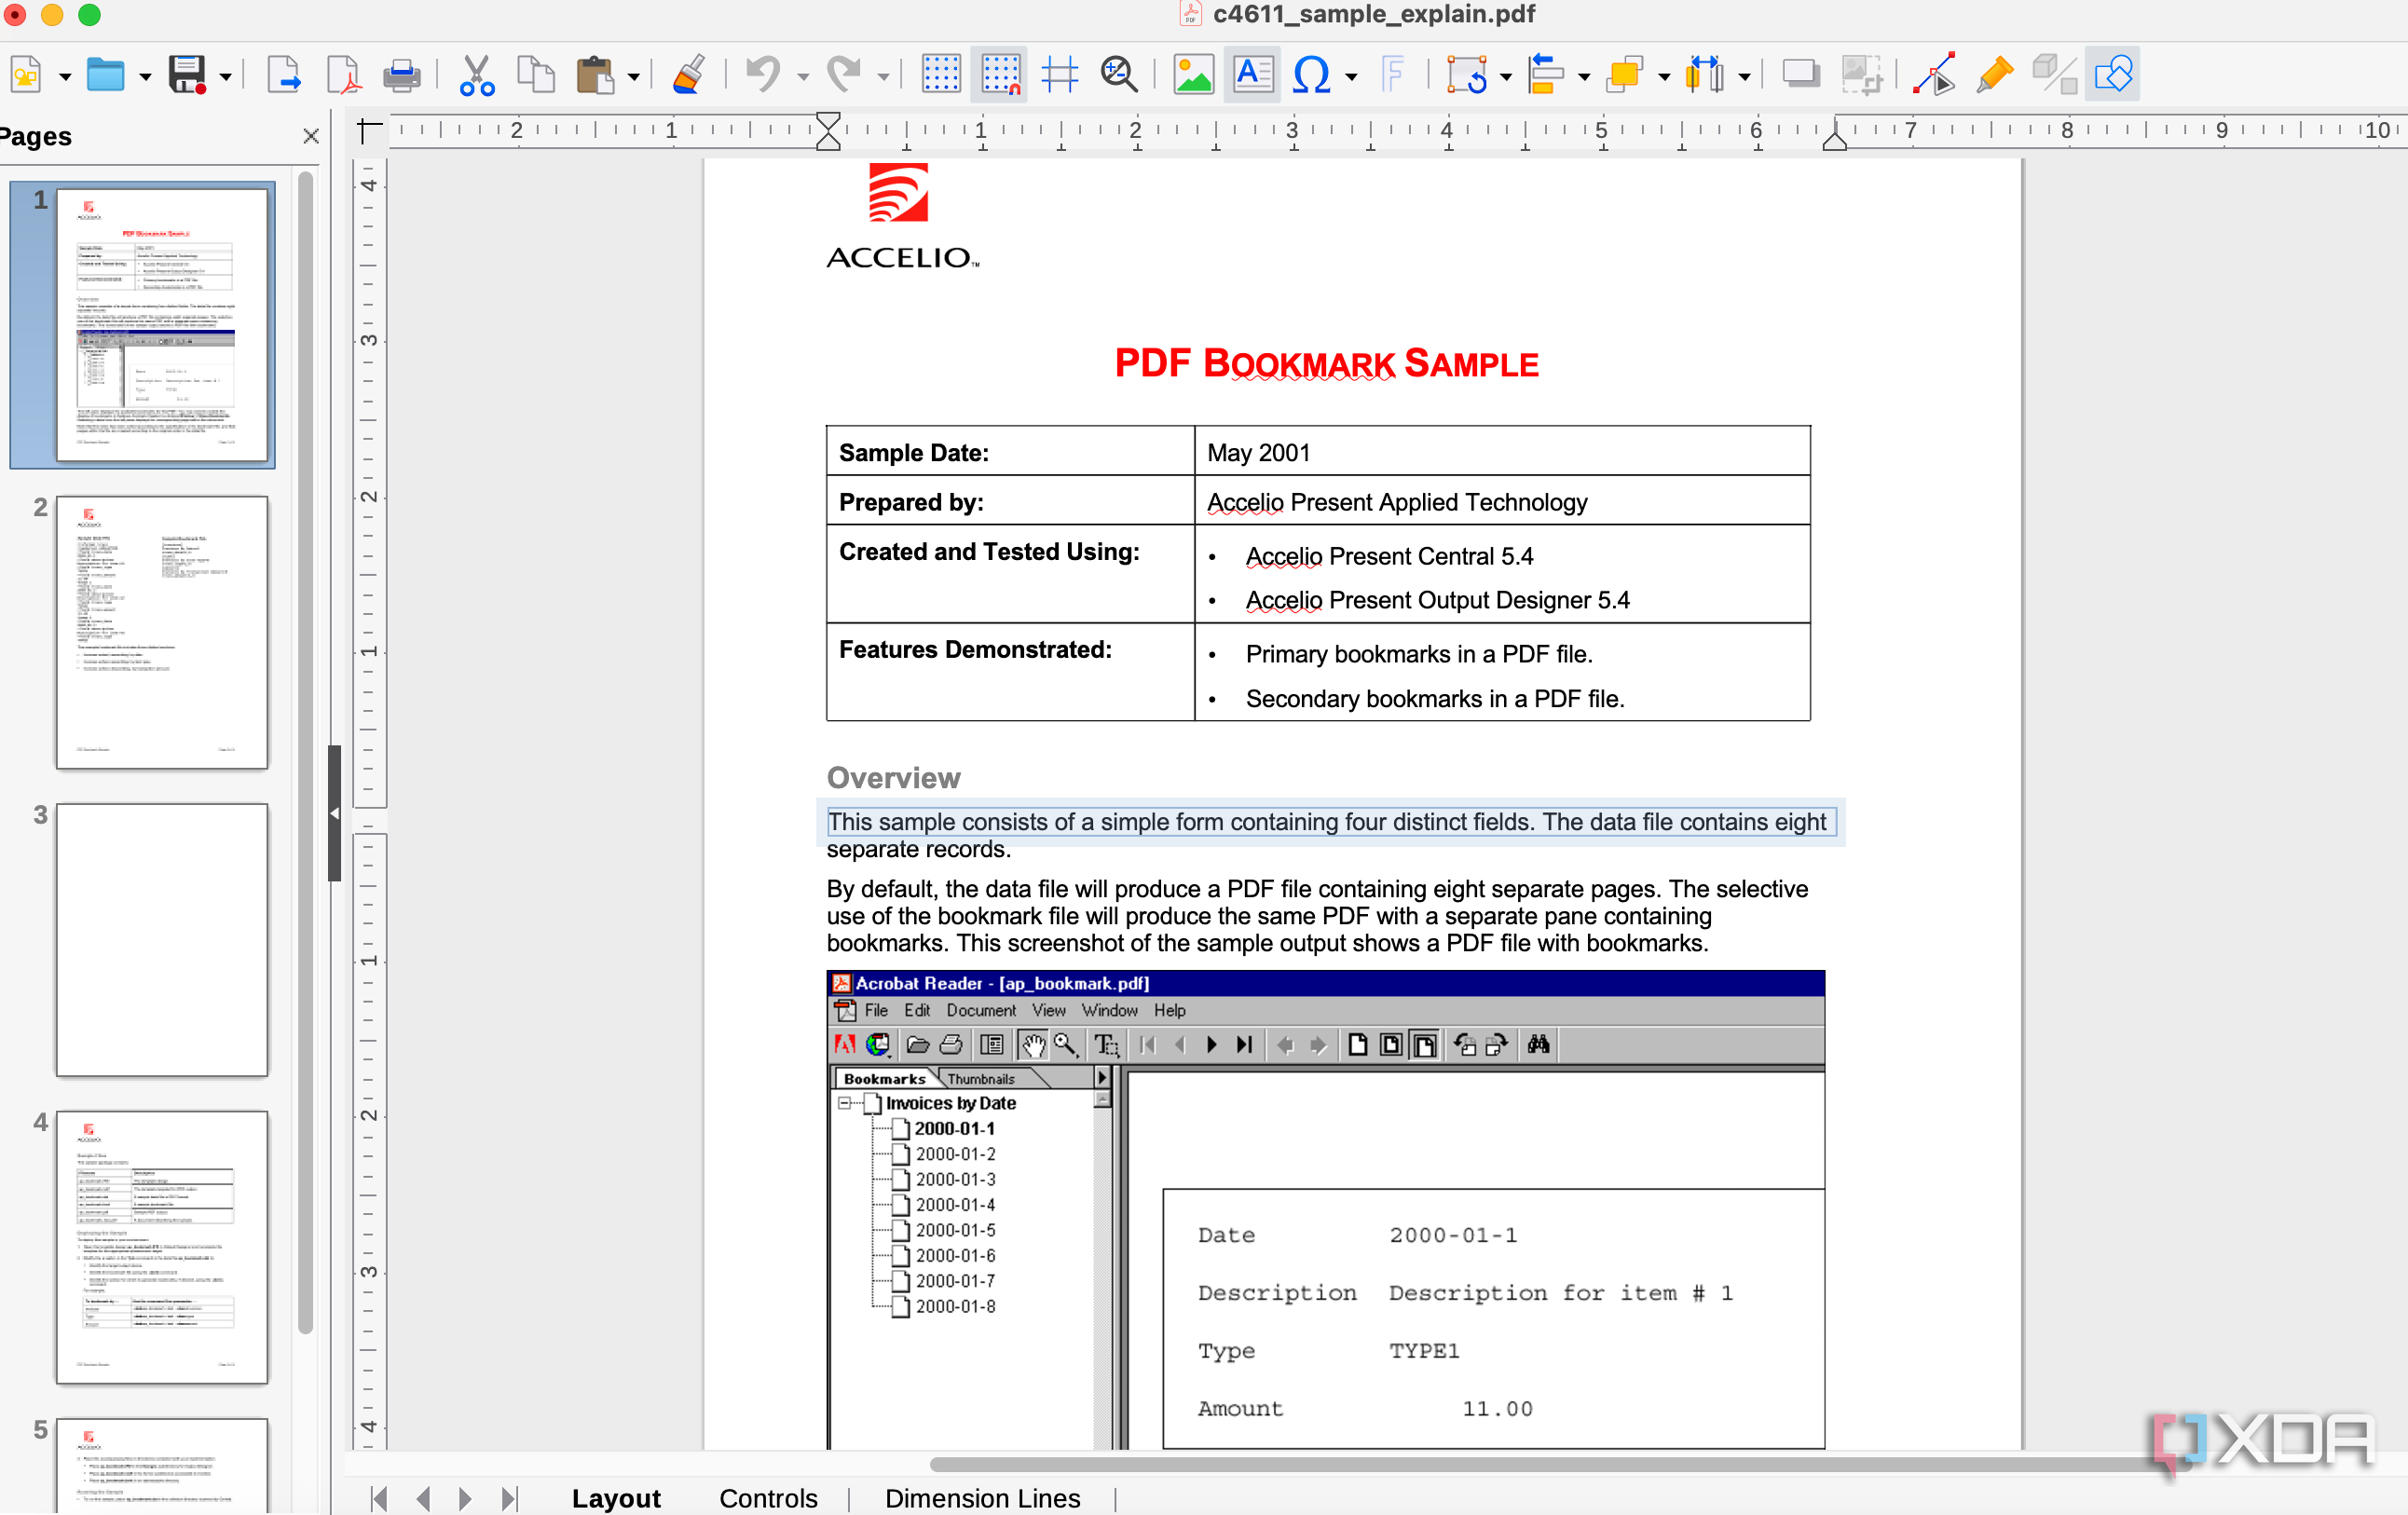The height and width of the screenshot is (1515, 2408).
Task: Click the Print icon
Action: 402,75
